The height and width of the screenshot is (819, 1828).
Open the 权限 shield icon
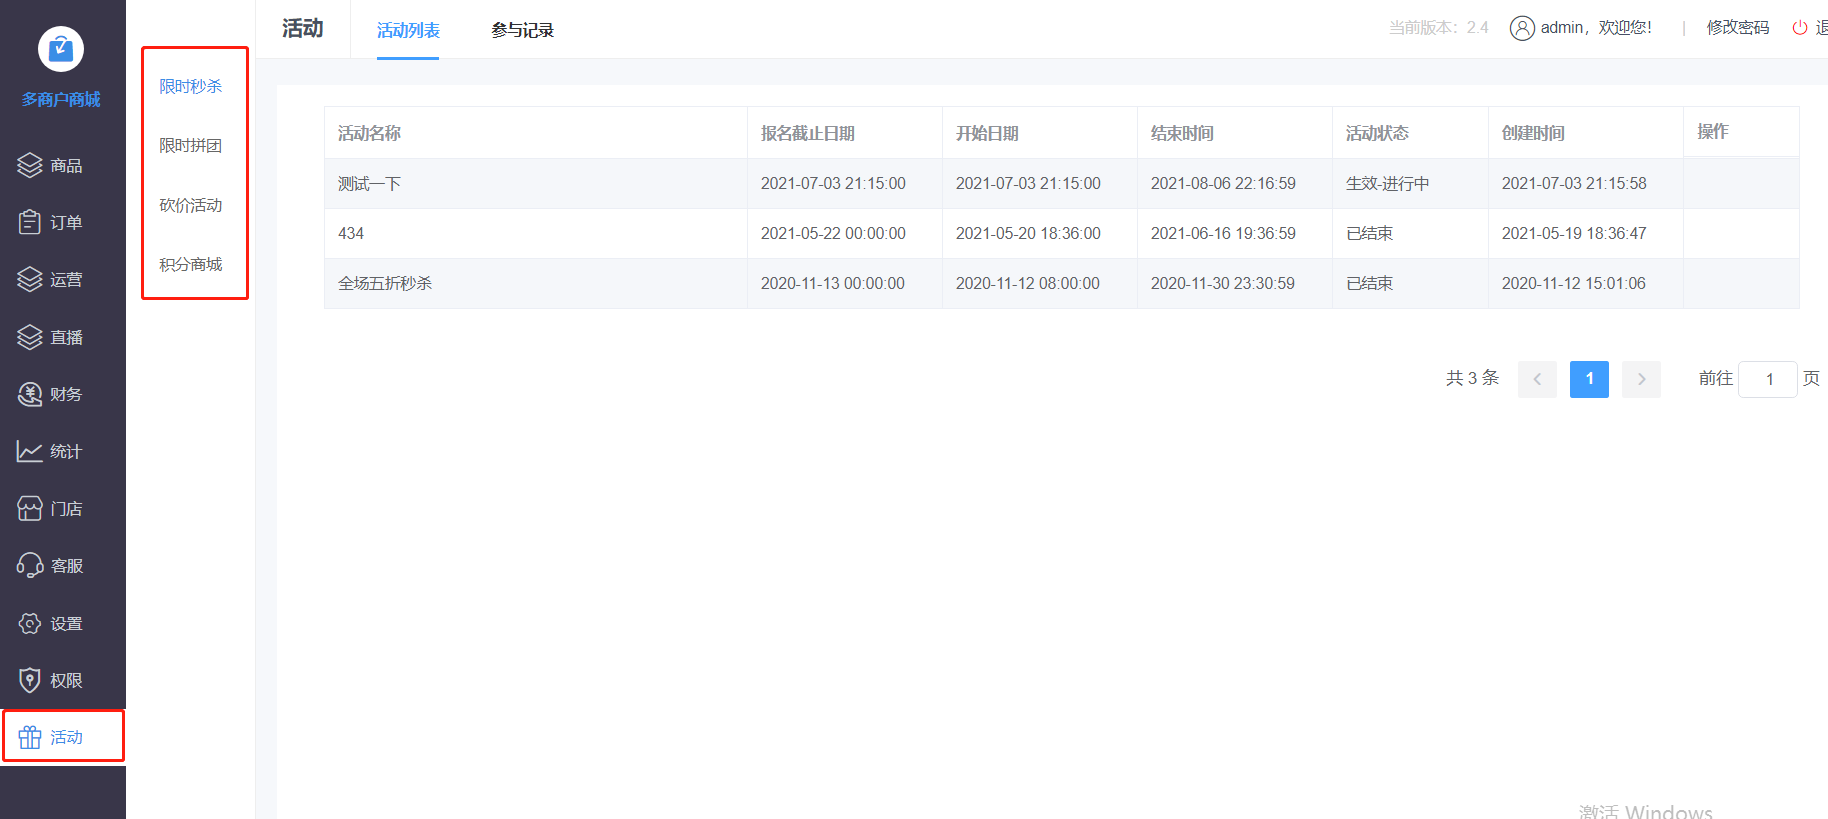coord(30,680)
